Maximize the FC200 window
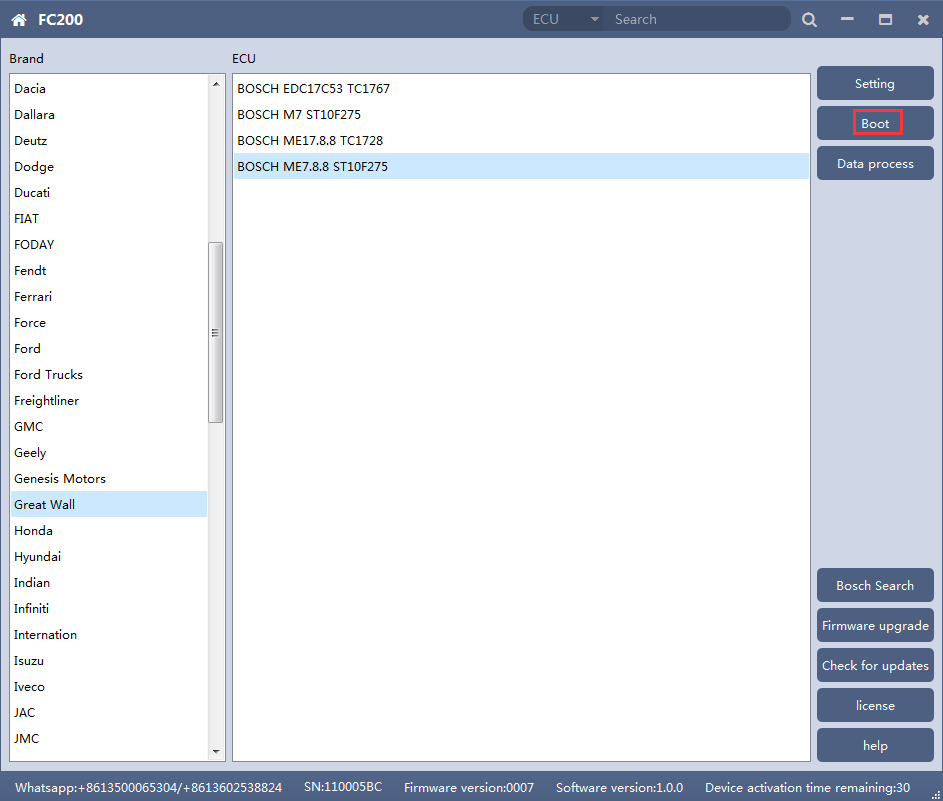The image size is (943, 801). pos(885,20)
